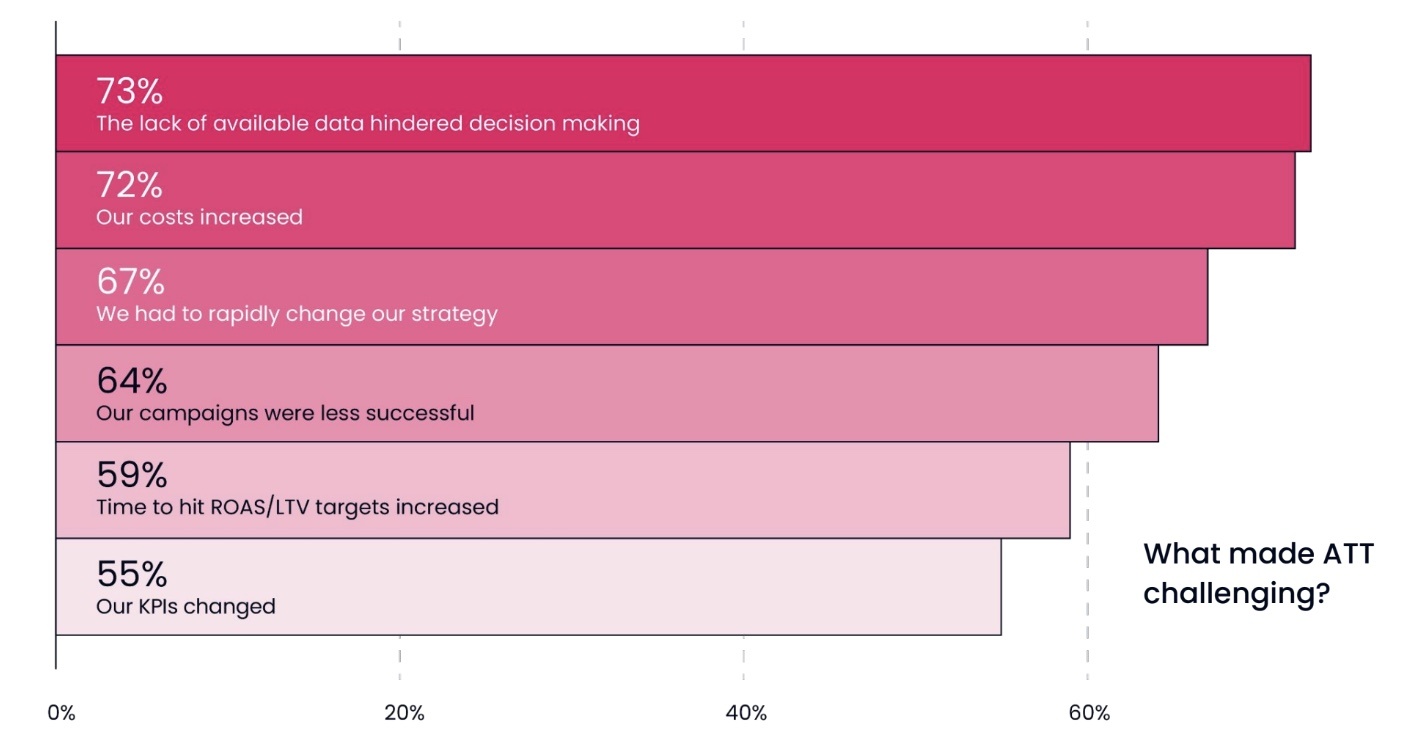
Task: Click the '73%' value text
Action: [129, 92]
